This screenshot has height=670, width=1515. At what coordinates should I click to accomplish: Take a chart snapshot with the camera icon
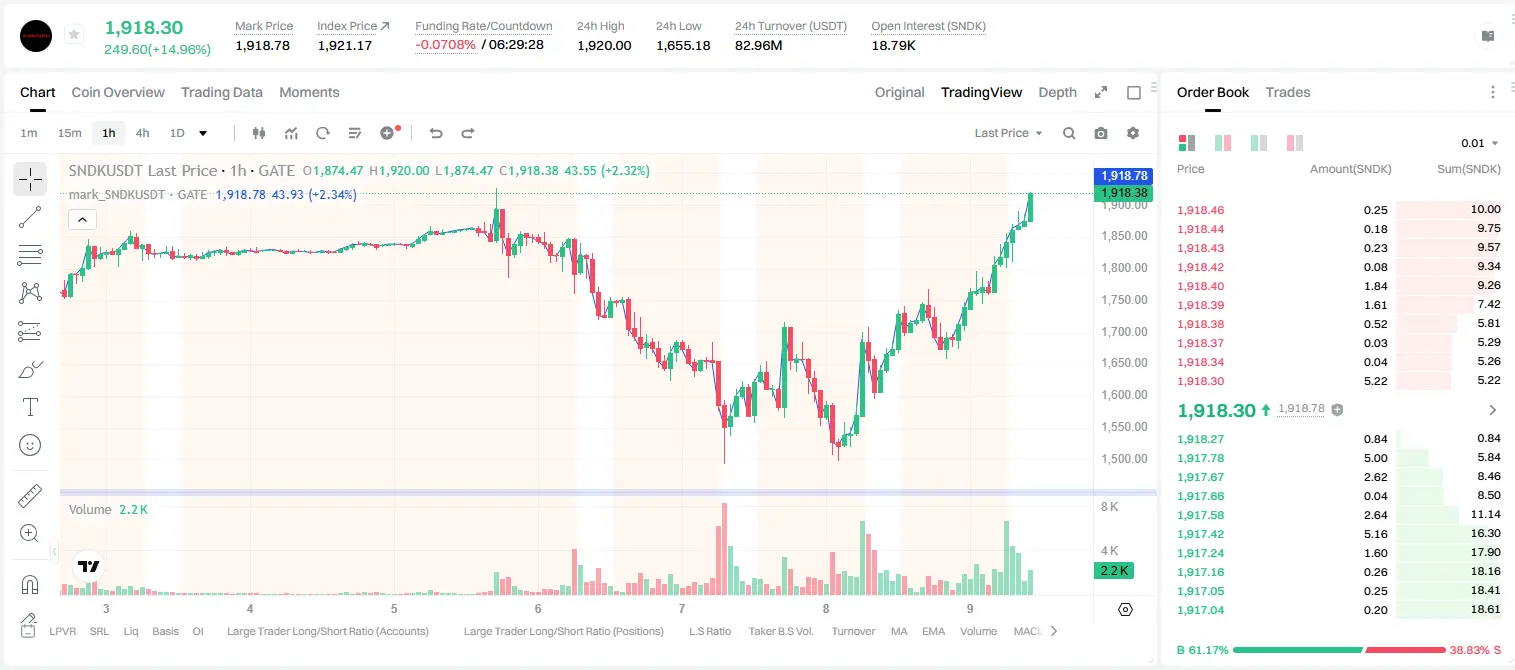click(1101, 133)
